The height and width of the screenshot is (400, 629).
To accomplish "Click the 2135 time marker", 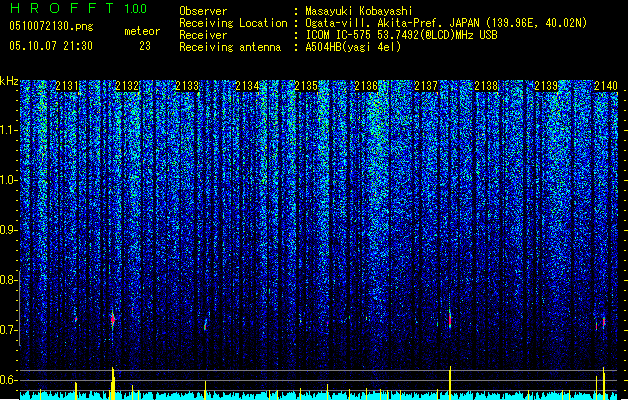I will coord(306,86).
